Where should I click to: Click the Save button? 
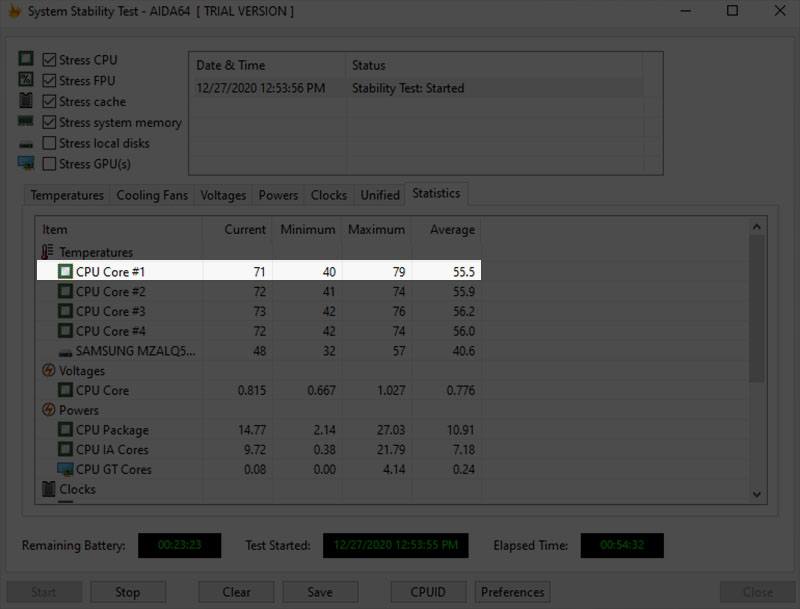coord(320,592)
